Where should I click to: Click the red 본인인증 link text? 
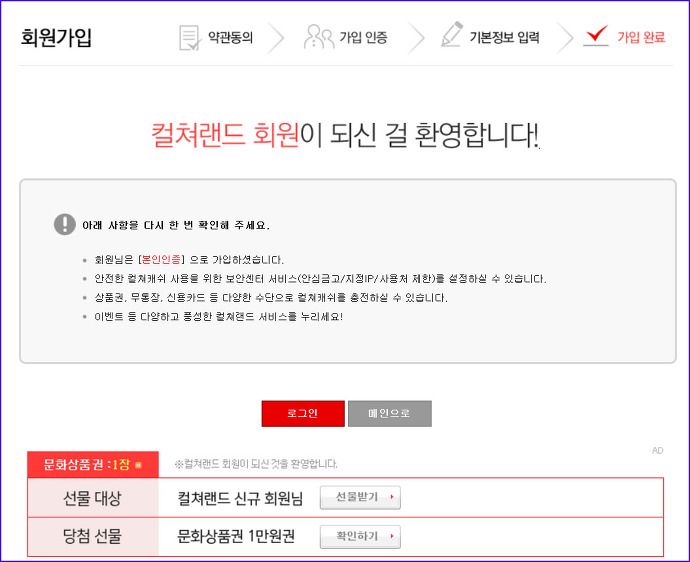[x=161, y=260]
